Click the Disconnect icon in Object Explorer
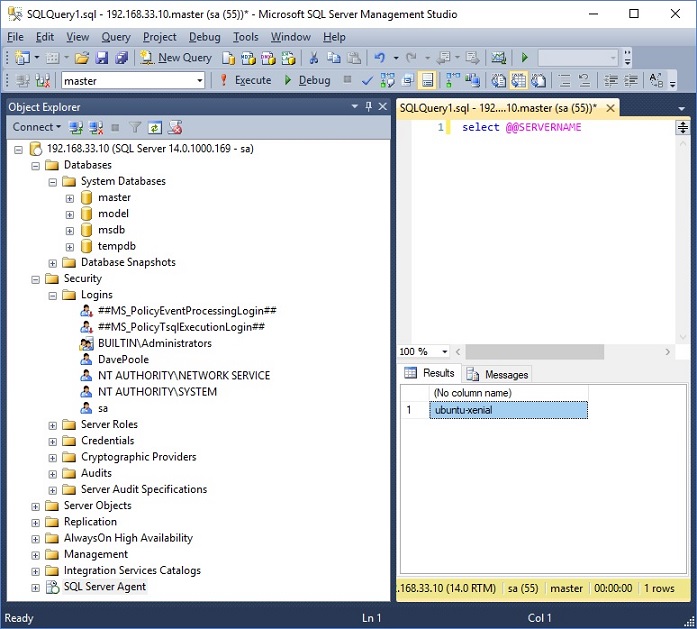Image resolution: width=697 pixels, height=629 pixels. [x=97, y=128]
